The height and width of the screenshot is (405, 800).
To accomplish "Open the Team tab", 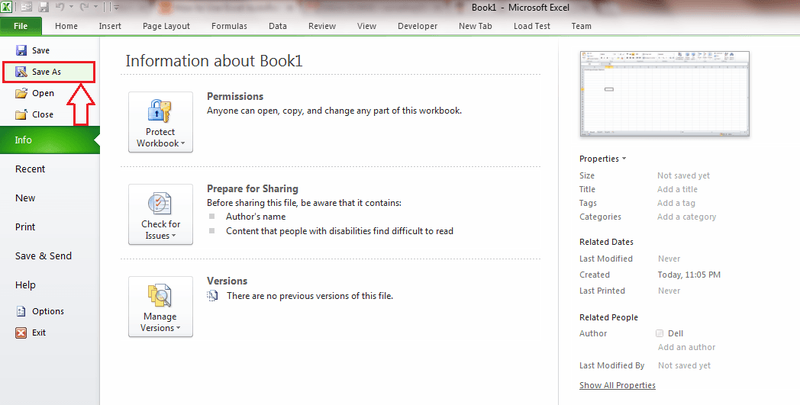I will pyautogui.click(x=581, y=26).
